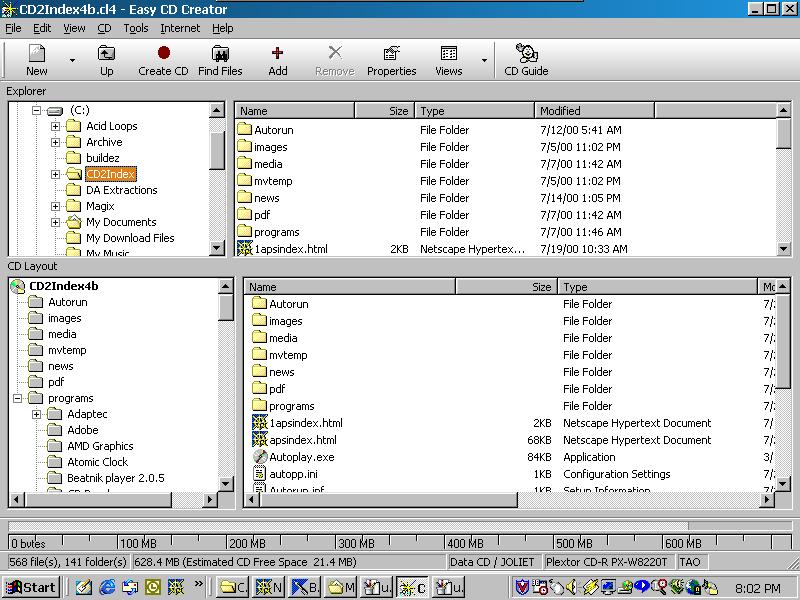
Task: Open the dropdown arrow beside Views
Action: 484,60
